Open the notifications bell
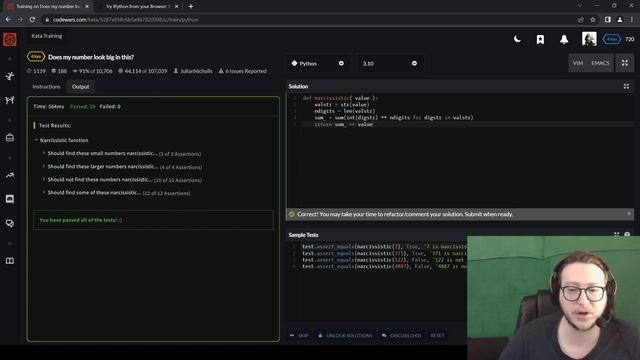 click(564, 39)
